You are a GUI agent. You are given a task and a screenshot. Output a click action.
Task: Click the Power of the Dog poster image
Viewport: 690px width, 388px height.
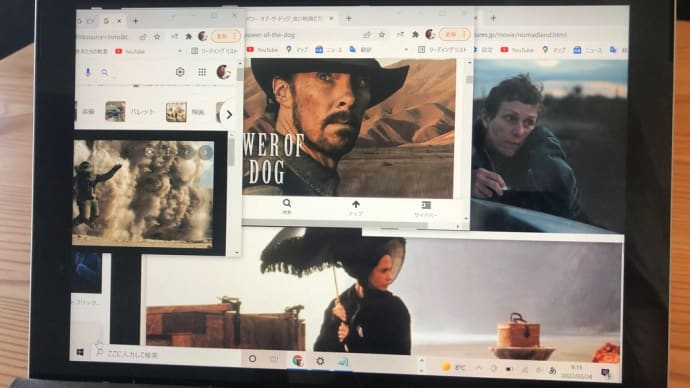tap(348, 128)
